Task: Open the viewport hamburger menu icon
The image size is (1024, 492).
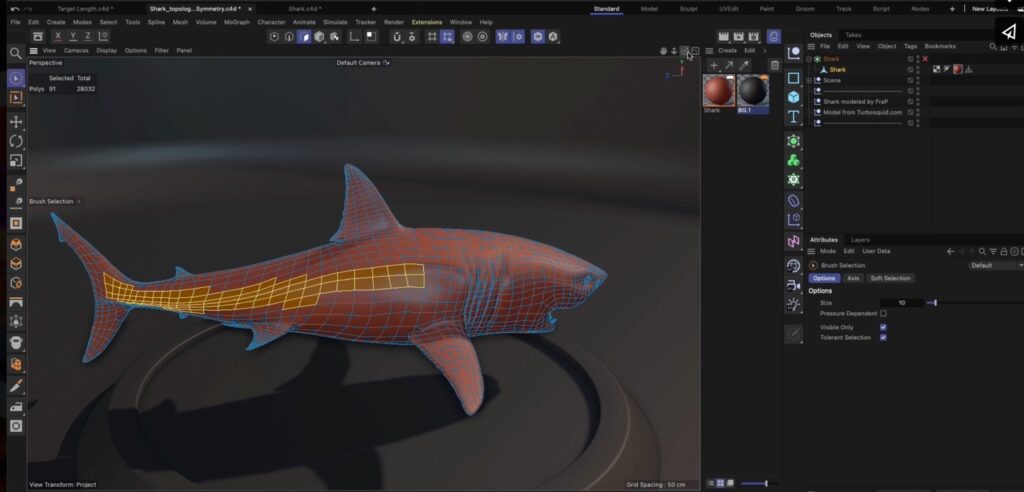Action: pos(33,50)
